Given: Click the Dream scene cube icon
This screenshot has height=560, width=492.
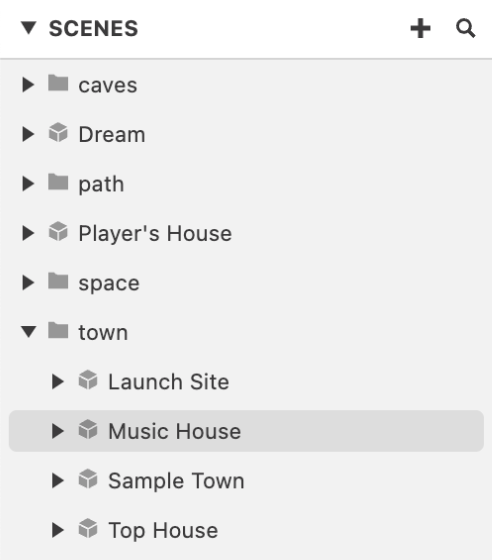Looking at the screenshot, I should 58,132.
